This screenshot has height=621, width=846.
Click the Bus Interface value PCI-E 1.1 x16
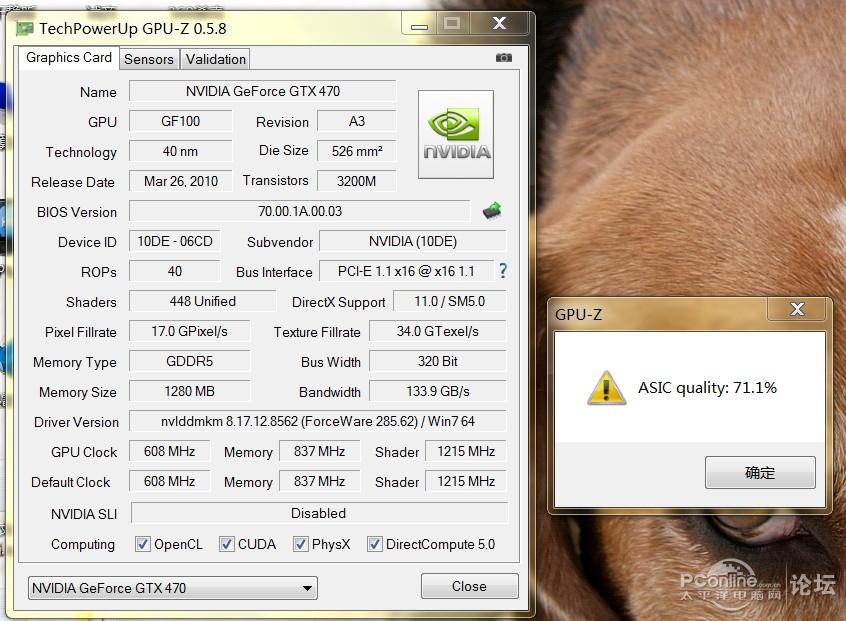point(406,271)
